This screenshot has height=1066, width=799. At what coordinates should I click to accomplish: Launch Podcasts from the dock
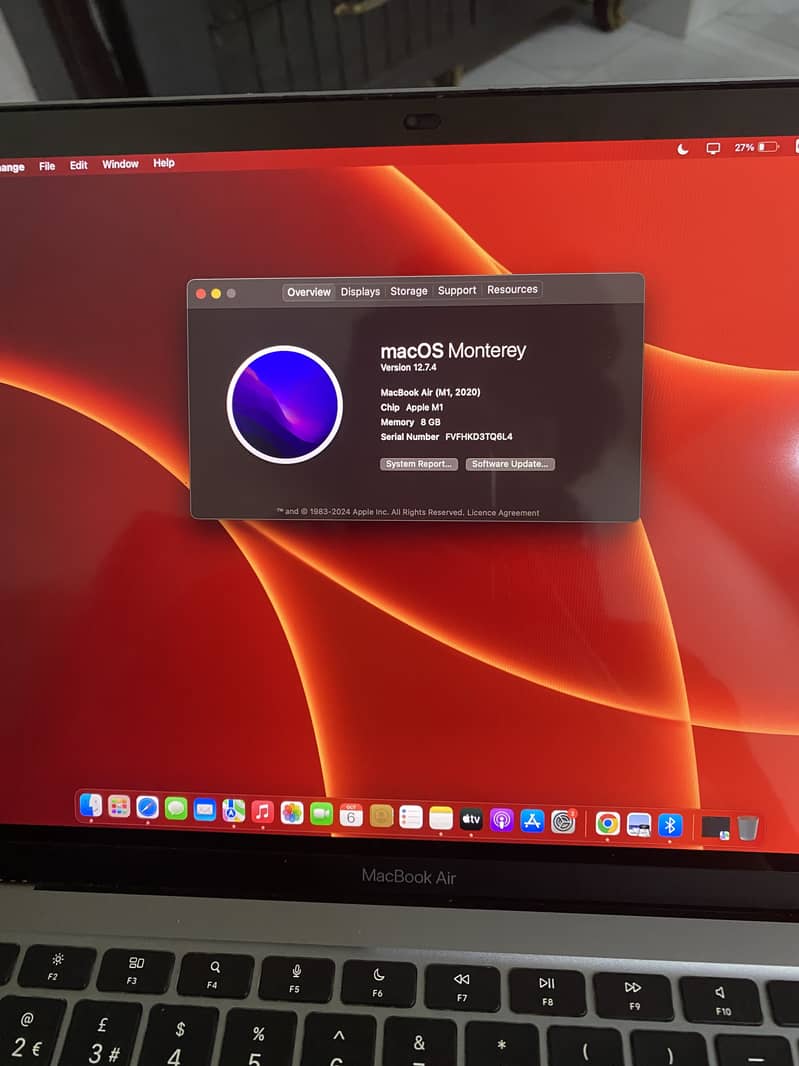pyautogui.click(x=501, y=820)
